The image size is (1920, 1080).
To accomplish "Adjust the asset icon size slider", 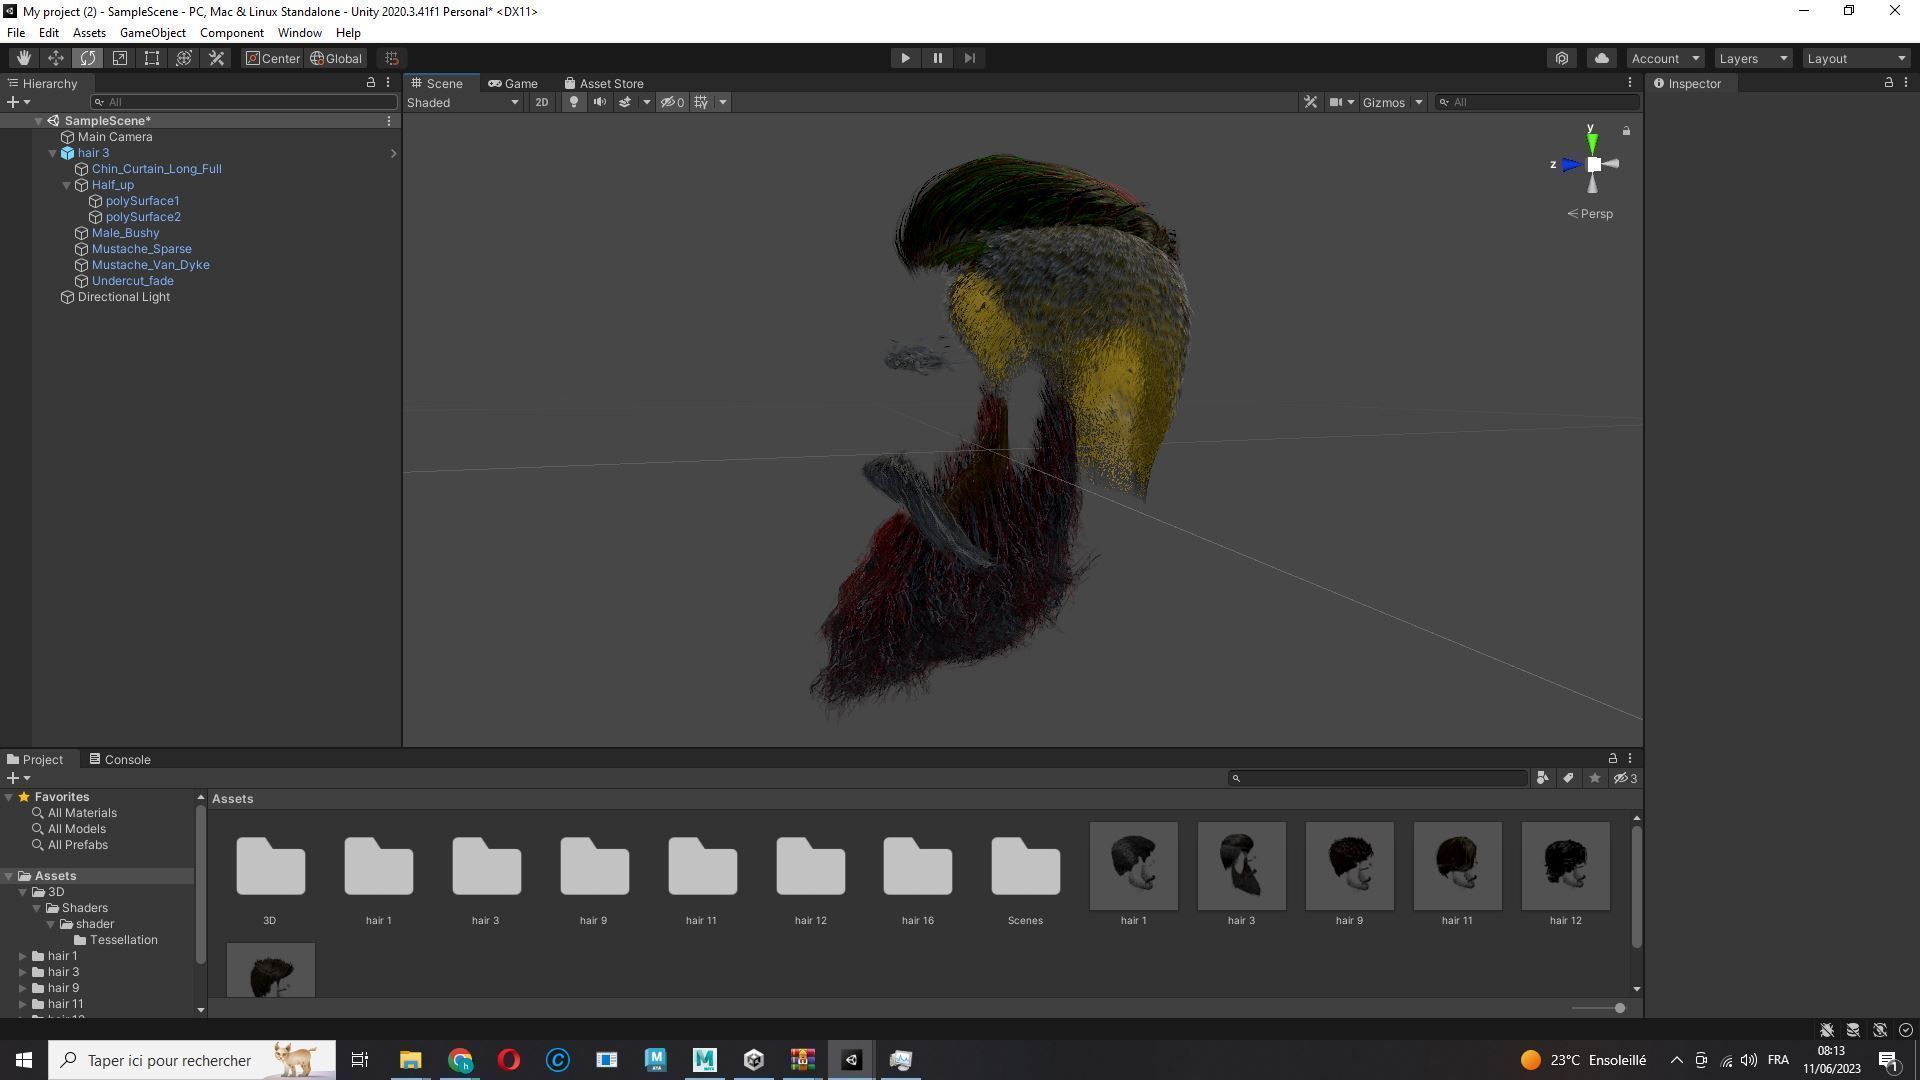I will (1618, 1008).
